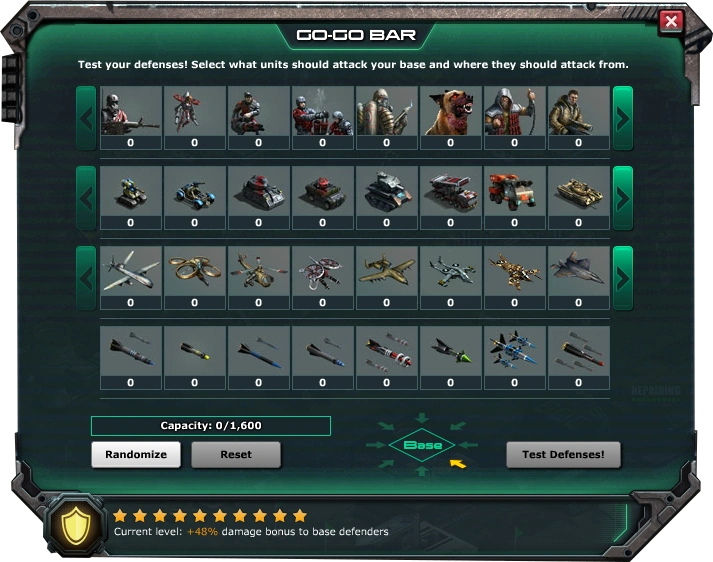Image resolution: width=713 pixels, height=562 pixels.
Task: Choose the red missile launcher truck
Action: point(451,197)
